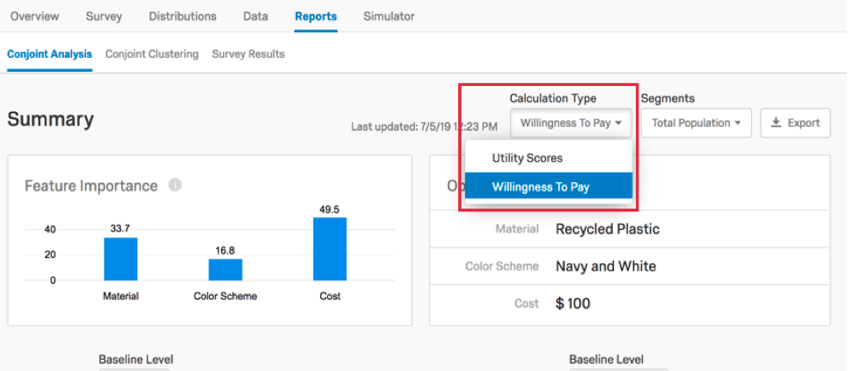Click the Navy and White value
Image resolution: width=850 pixels, height=371 pixels.
click(x=606, y=266)
